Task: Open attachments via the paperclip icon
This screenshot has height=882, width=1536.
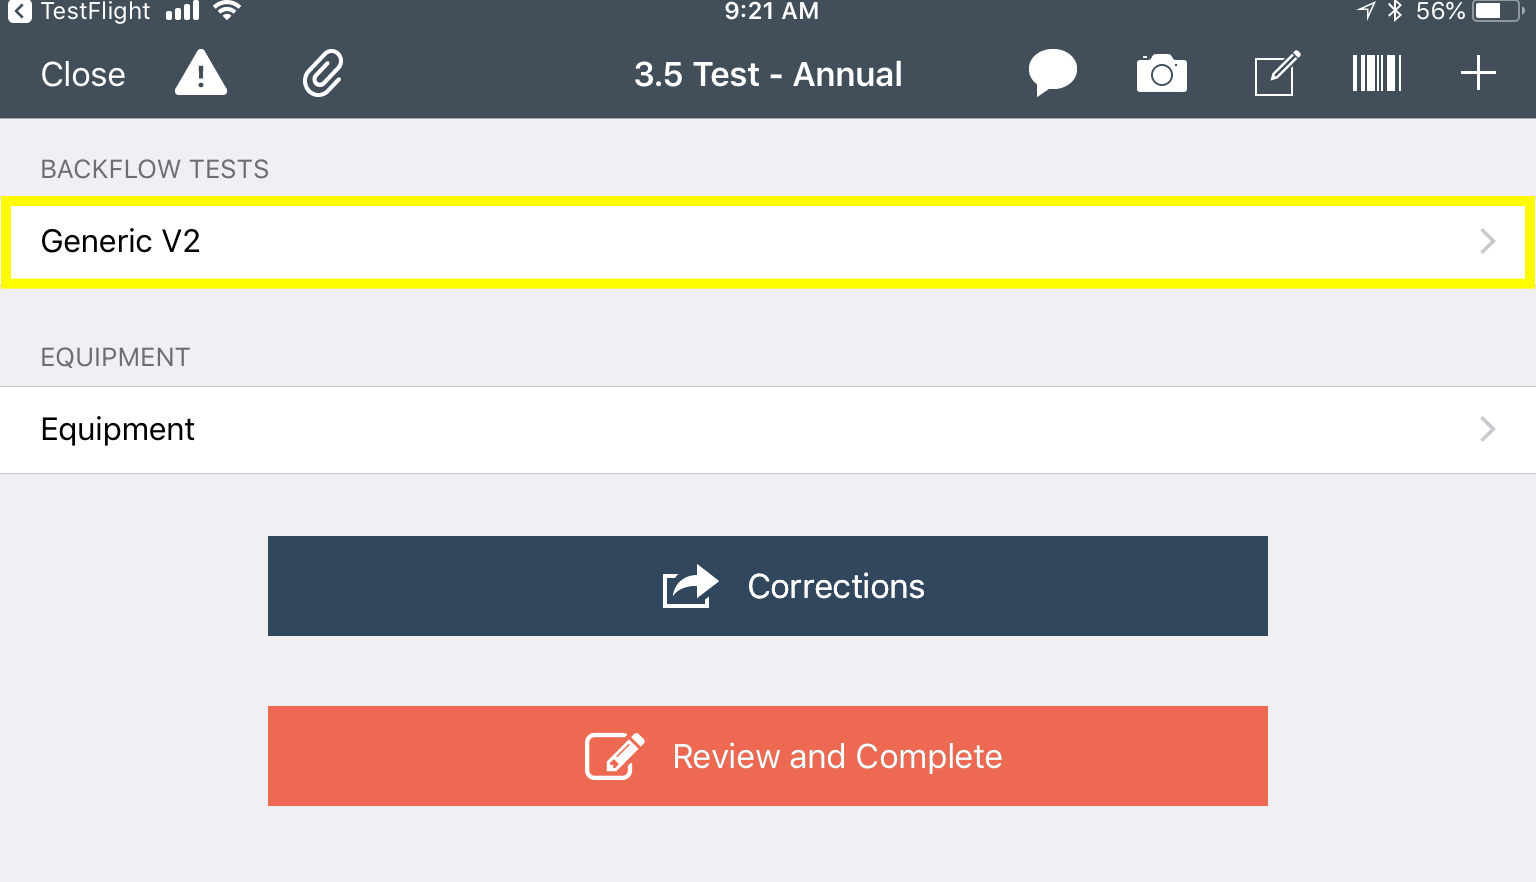Action: click(323, 73)
